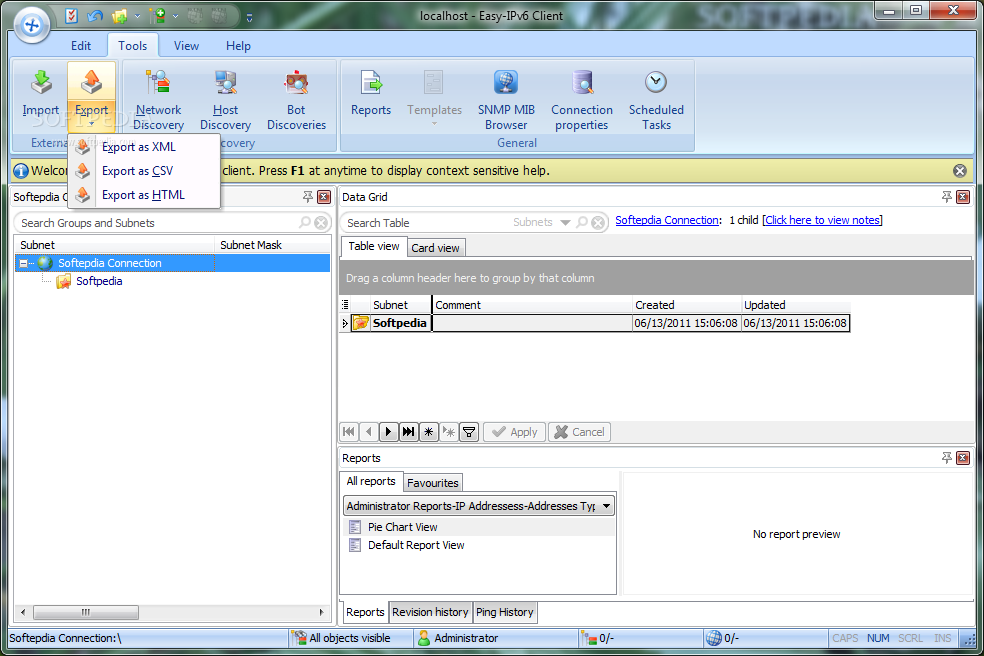Close the Data Grid panel
The height and width of the screenshot is (656, 984).
[x=963, y=197]
